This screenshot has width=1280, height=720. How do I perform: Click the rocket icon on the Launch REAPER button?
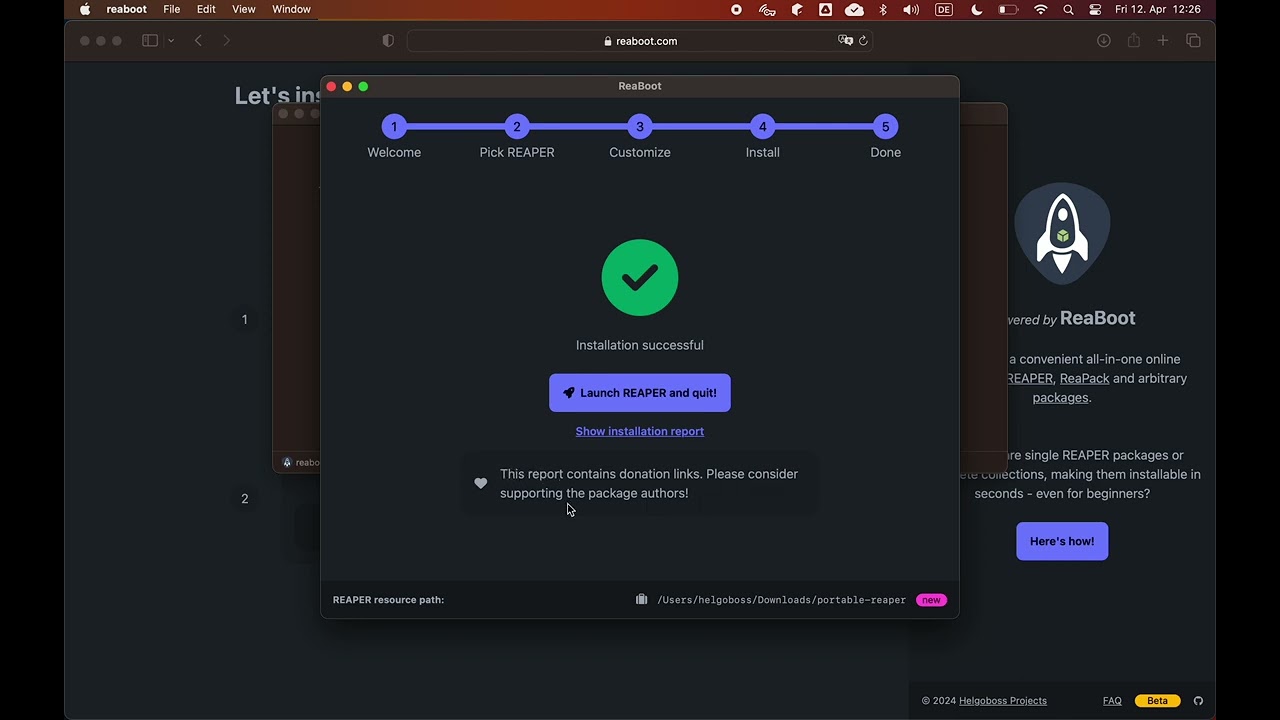pyautogui.click(x=569, y=393)
